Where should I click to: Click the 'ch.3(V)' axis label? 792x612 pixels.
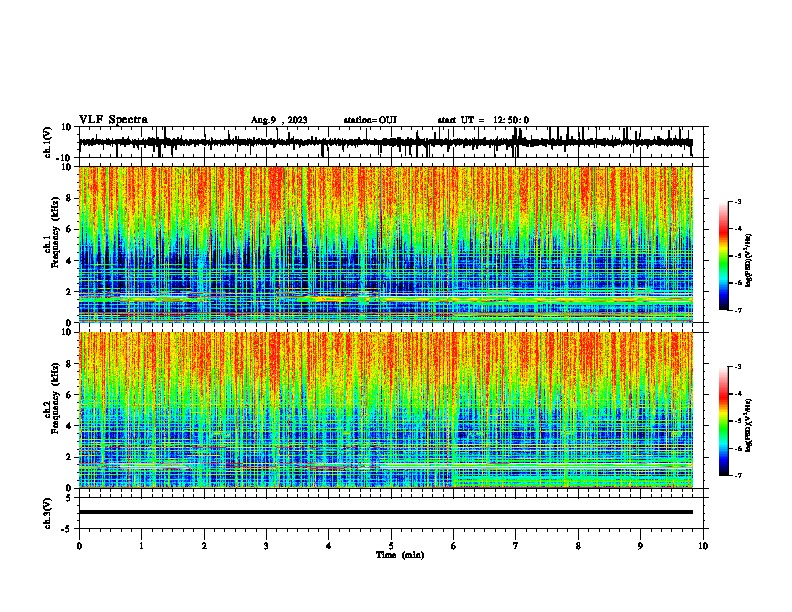[x=47, y=513]
